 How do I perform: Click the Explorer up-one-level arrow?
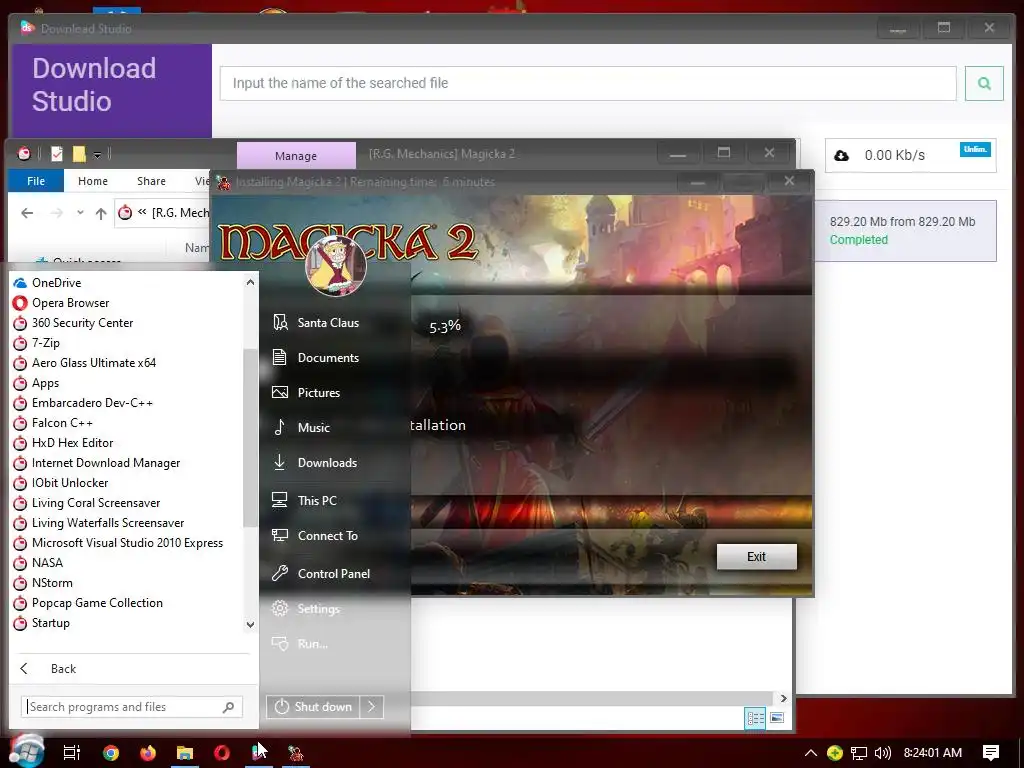[x=101, y=213]
